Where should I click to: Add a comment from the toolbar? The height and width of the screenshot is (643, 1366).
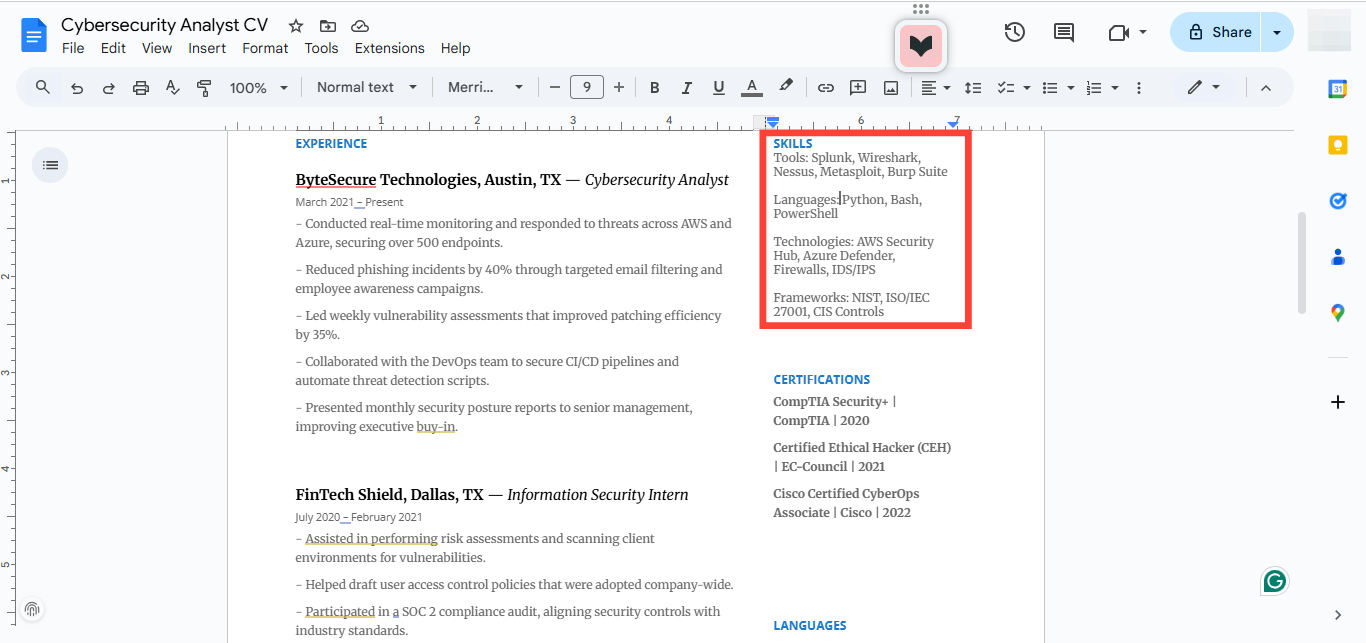coord(858,88)
